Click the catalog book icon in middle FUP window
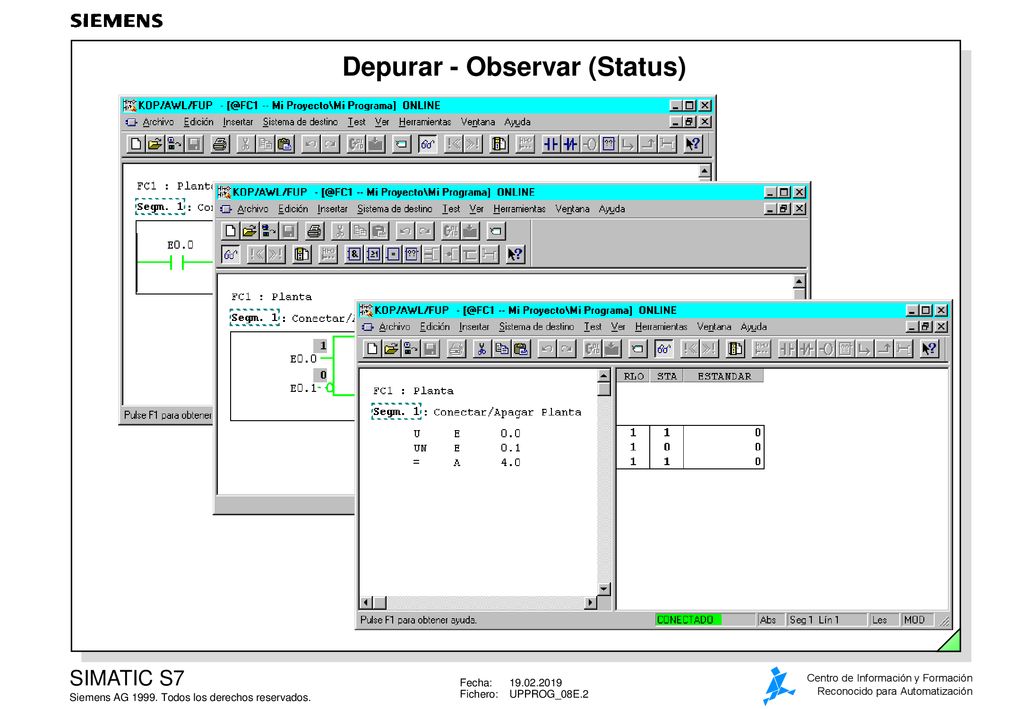The height and width of the screenshot is (709, 1024). (302, 254)
